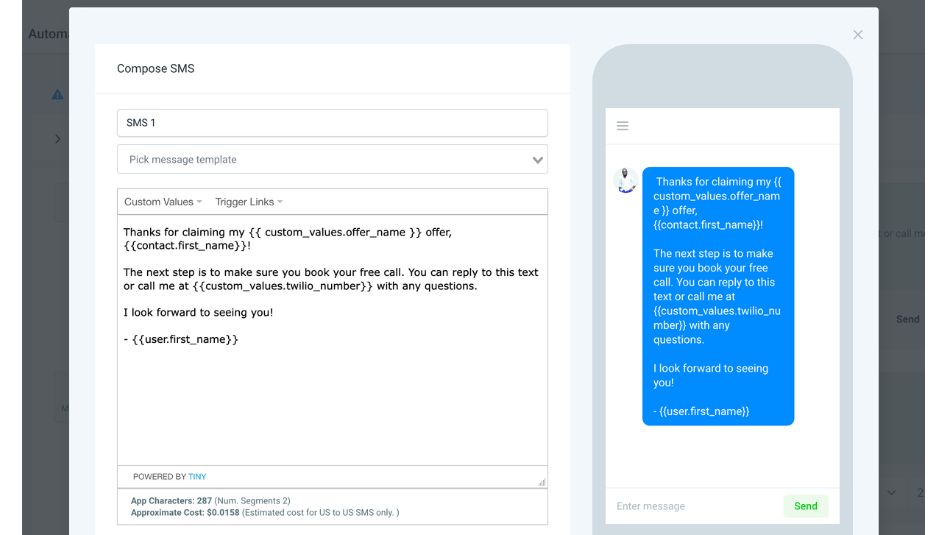Click the {{user.first_name}} line in editor

[x=181, y=339]
